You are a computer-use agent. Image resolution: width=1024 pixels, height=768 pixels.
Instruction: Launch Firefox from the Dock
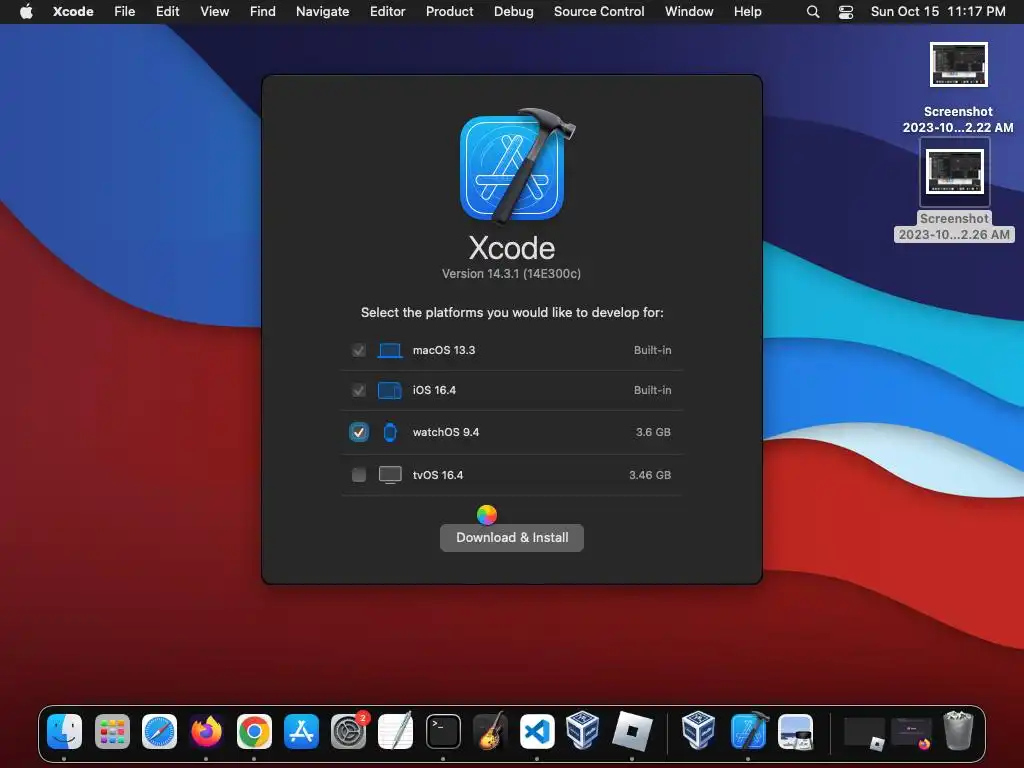click(x=206, y=731)
